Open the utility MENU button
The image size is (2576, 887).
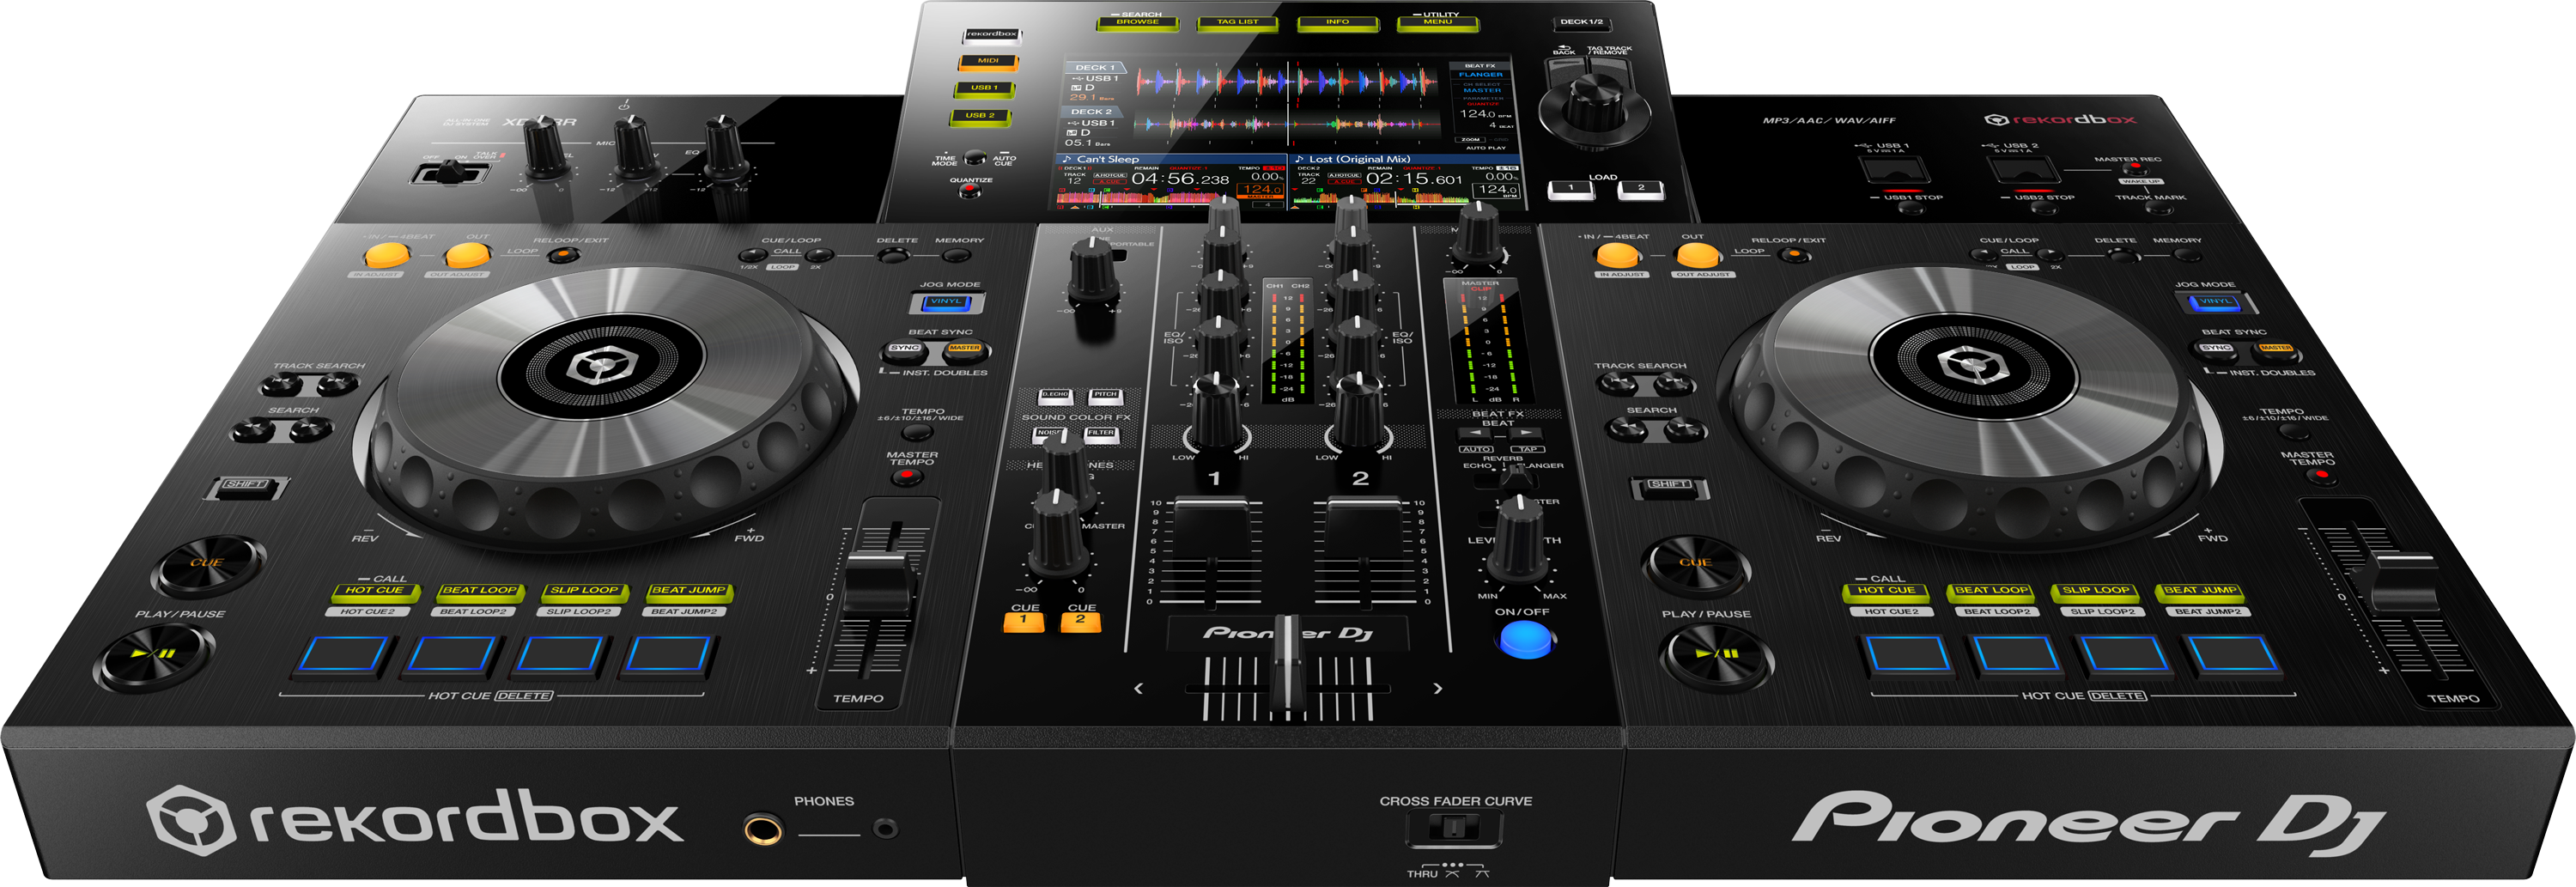[1437, 23]
